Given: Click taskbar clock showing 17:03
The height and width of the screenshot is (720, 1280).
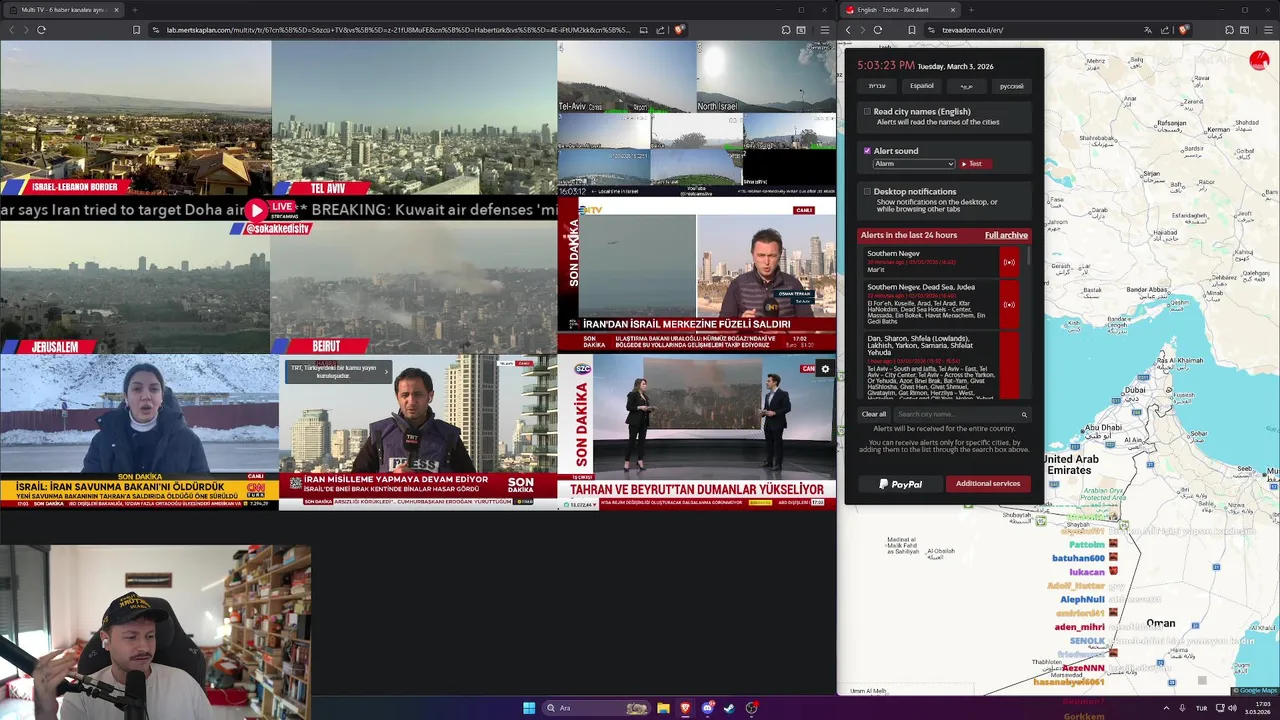Looking at the screenshot, I should click(1257, 708).
